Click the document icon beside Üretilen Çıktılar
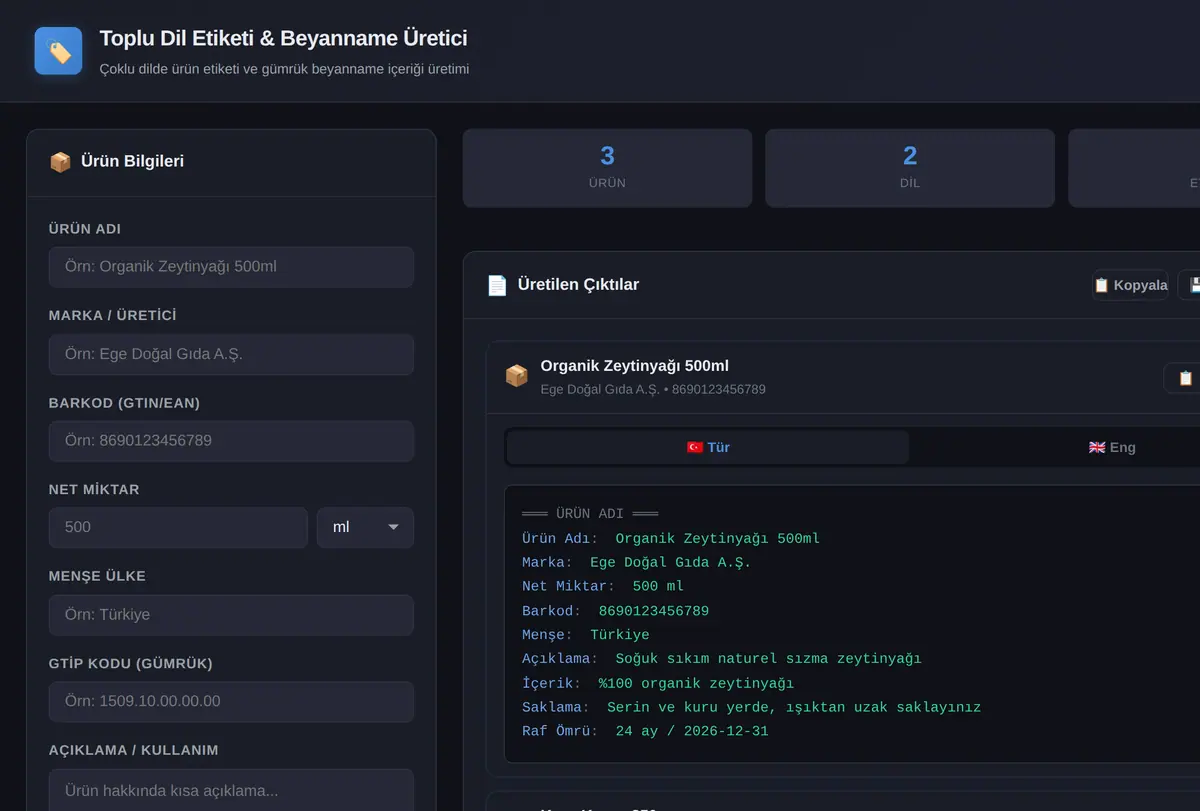Image resolution: width=1200 pixels, height=811 pixels. tap(497, 285)
